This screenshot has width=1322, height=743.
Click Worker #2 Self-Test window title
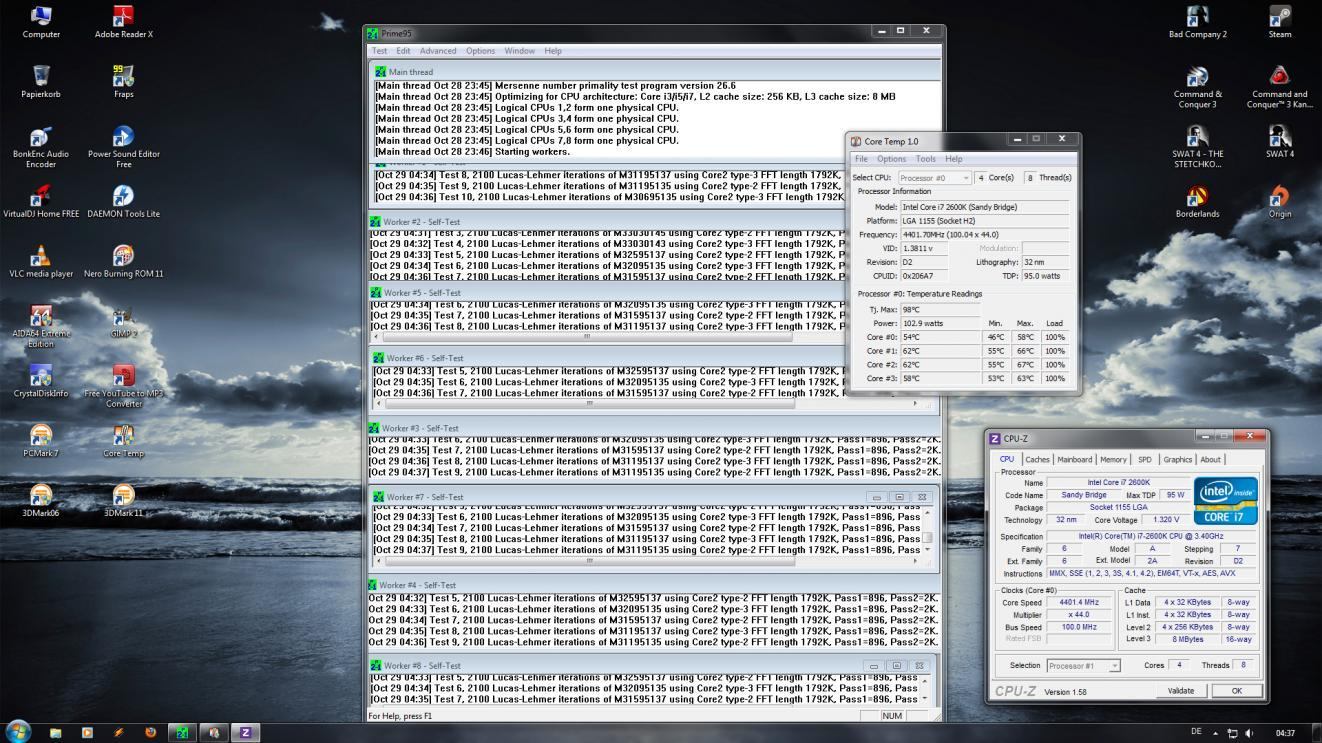point(421,222)
